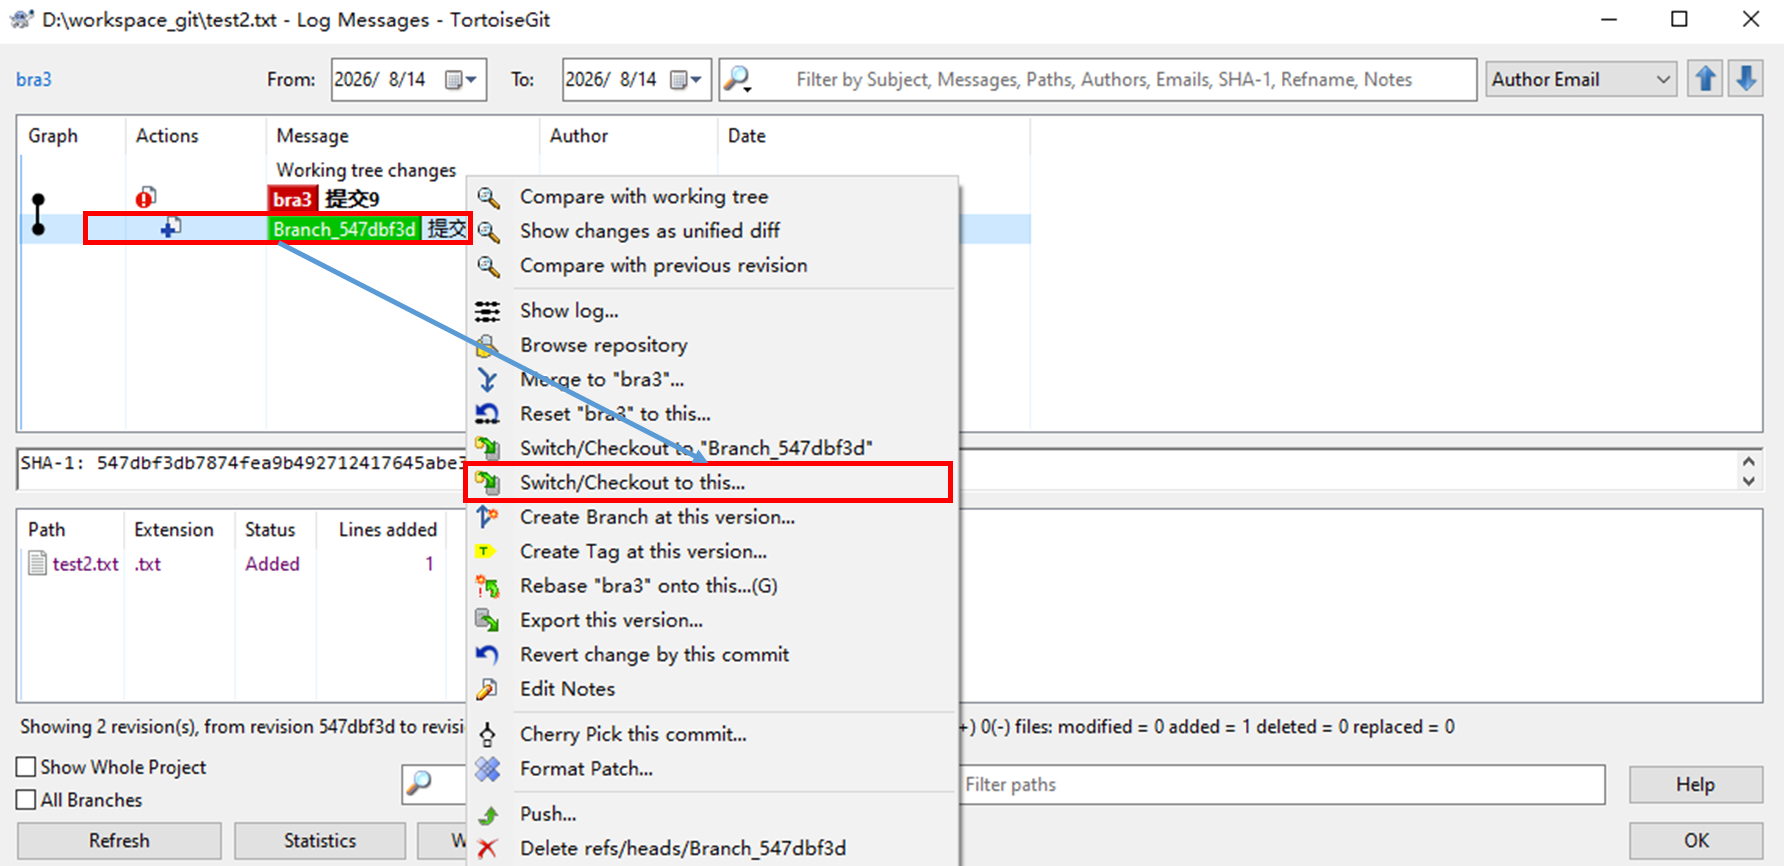This screenshot has height=866, width=1784.
Task: Open the To date calendar dropdown
Action: coord(687,80)
